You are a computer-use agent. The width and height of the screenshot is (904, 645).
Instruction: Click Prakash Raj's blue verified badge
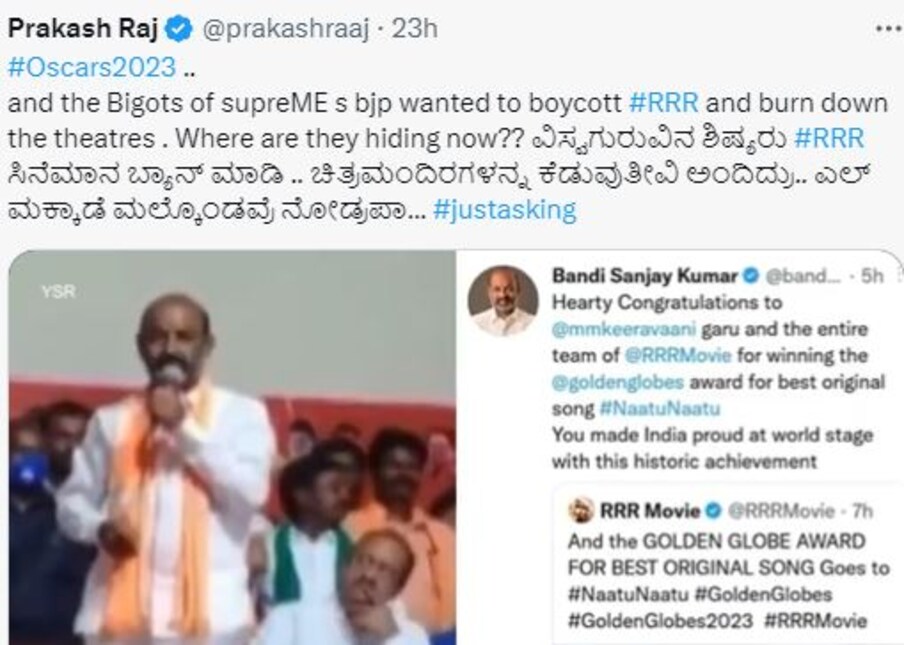click(x=179, y=29)
